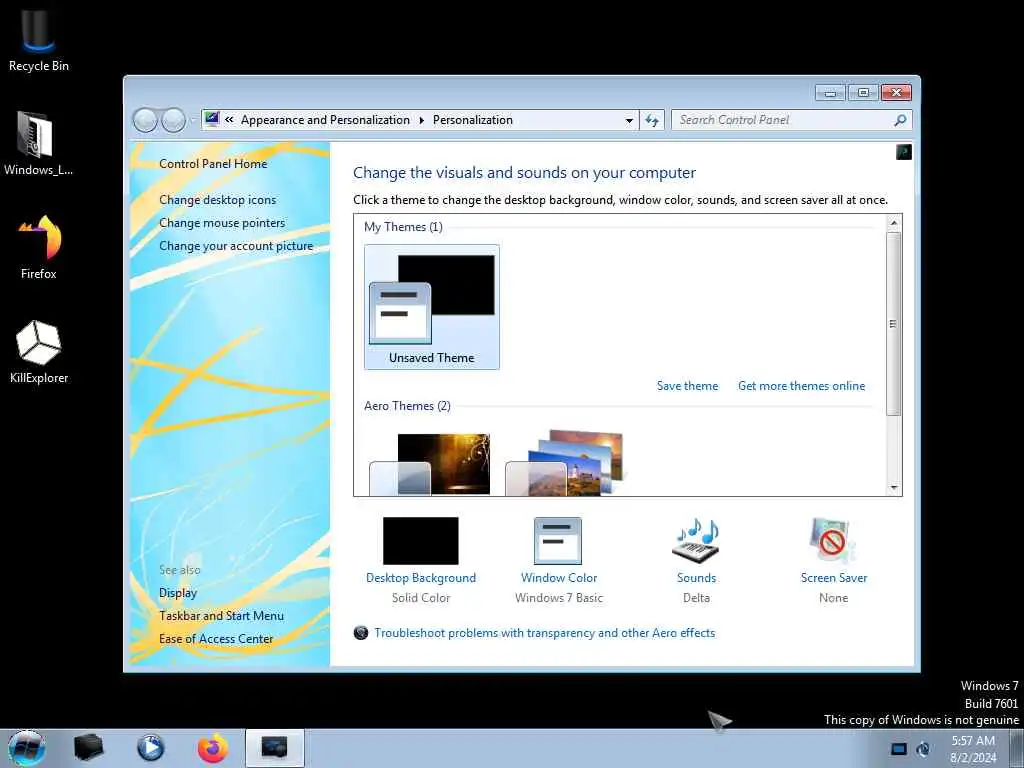Image resolution: width=1024 pixels, height=768 pixels.
Task: Maximize the Personalization window
Action: coord(863,93)
